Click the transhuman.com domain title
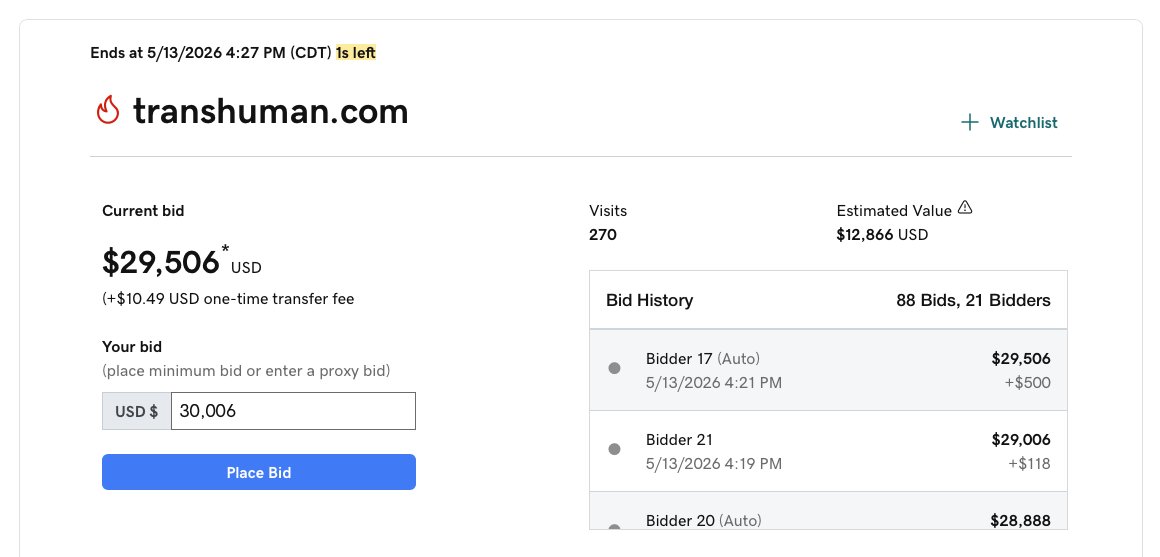Screen dimensions: 1160x557 pyautogui.click(x=271, y=111)
